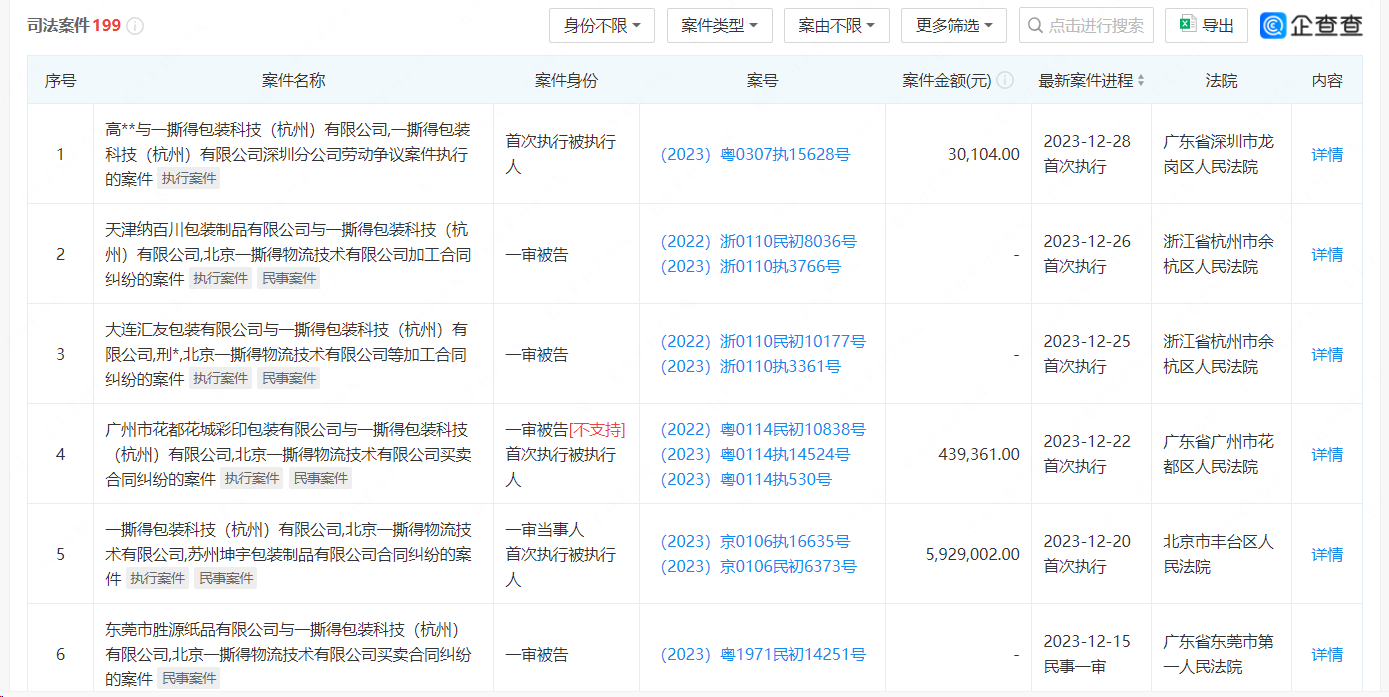Click the [不支持] label in row 4

pos(597,429)
